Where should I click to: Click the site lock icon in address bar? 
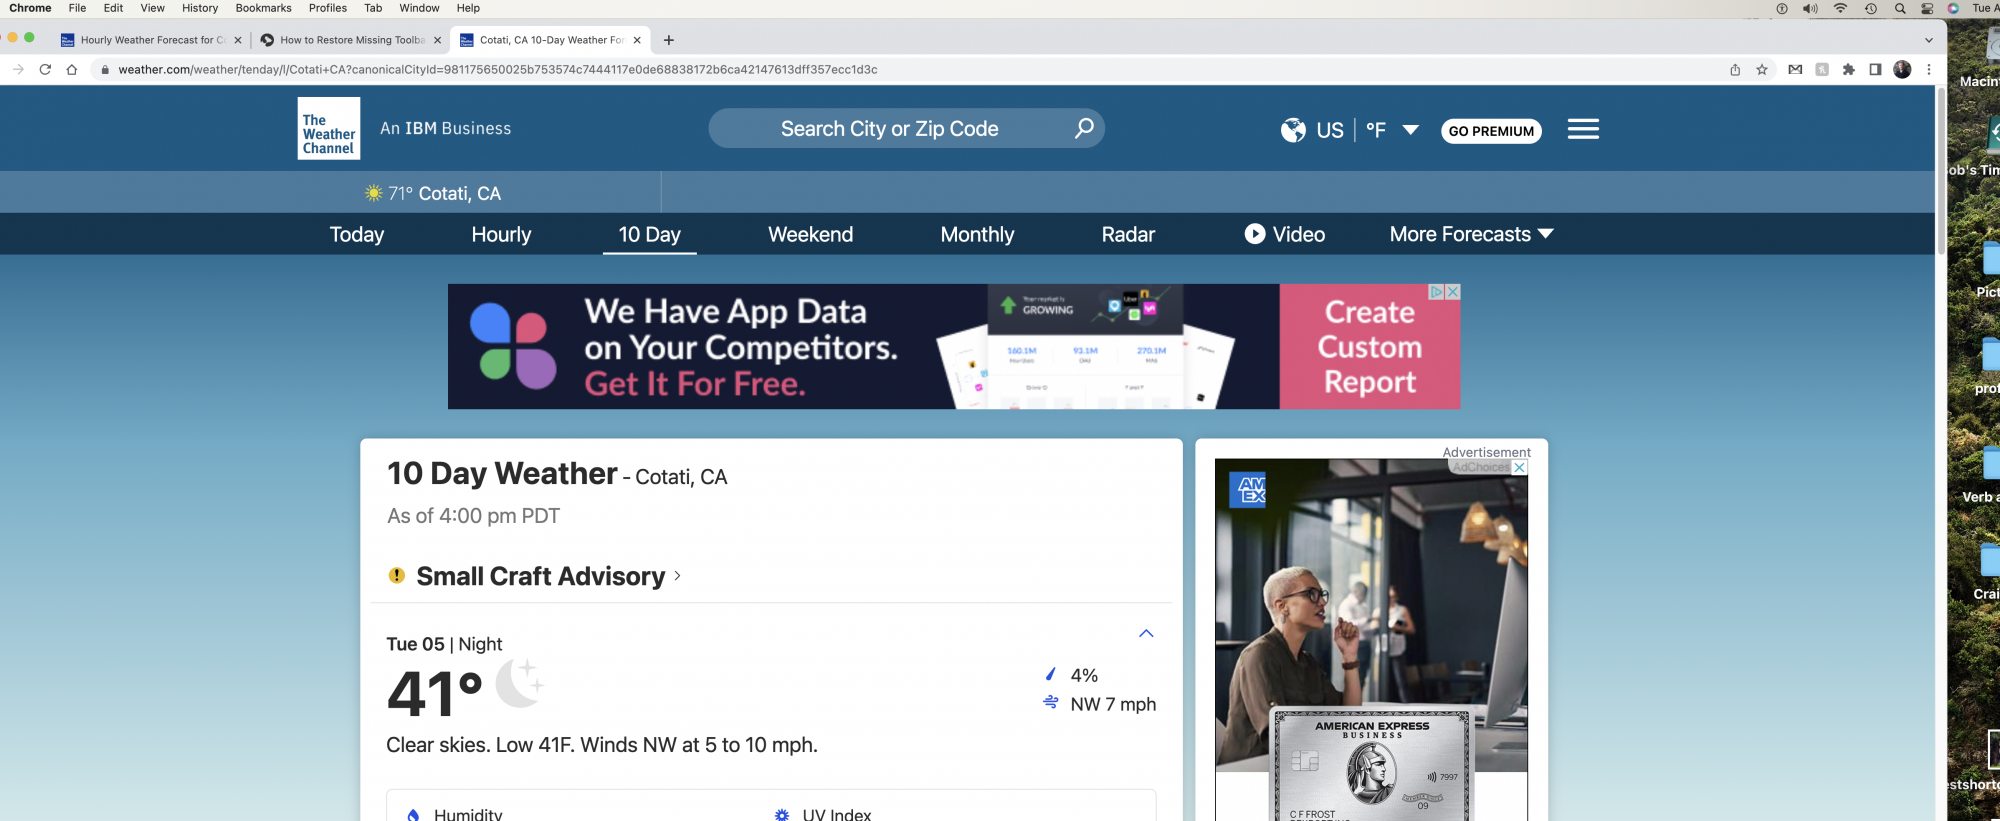105,69
